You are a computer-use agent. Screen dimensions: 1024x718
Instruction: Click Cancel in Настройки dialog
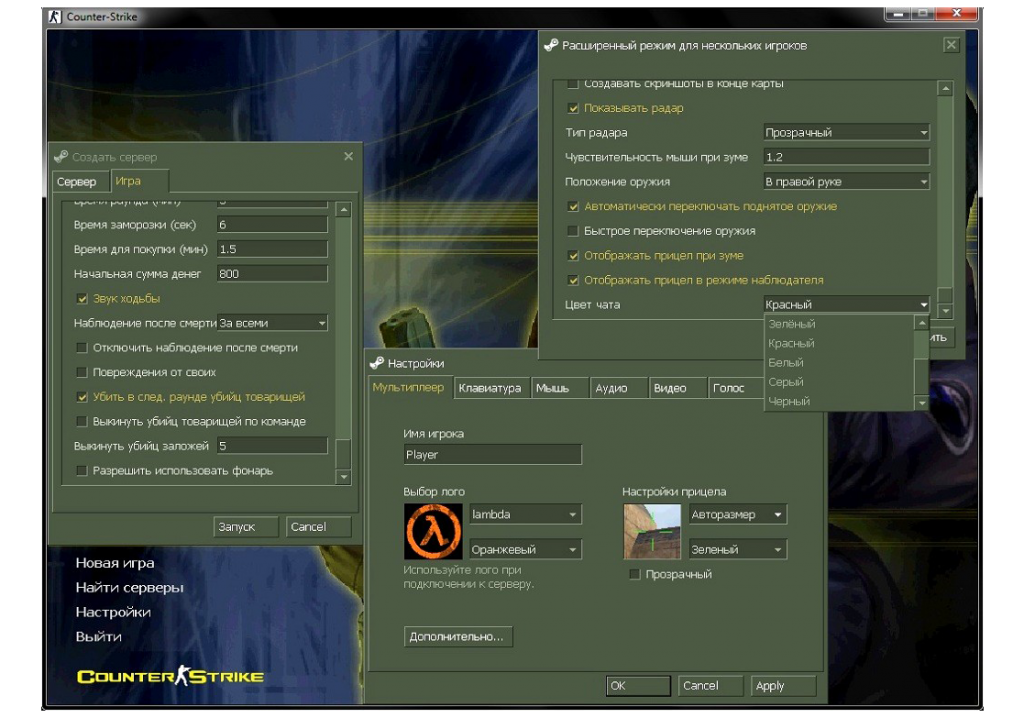tap(710, 686)
